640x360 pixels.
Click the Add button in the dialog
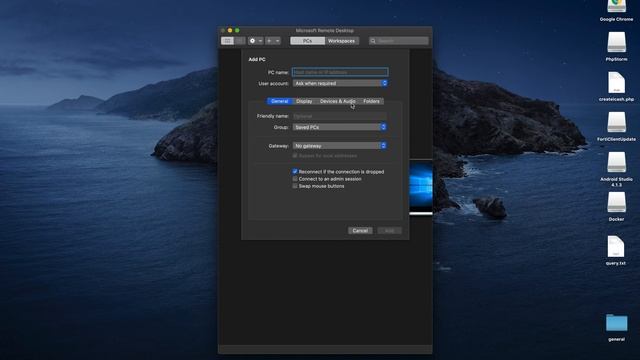389,231
